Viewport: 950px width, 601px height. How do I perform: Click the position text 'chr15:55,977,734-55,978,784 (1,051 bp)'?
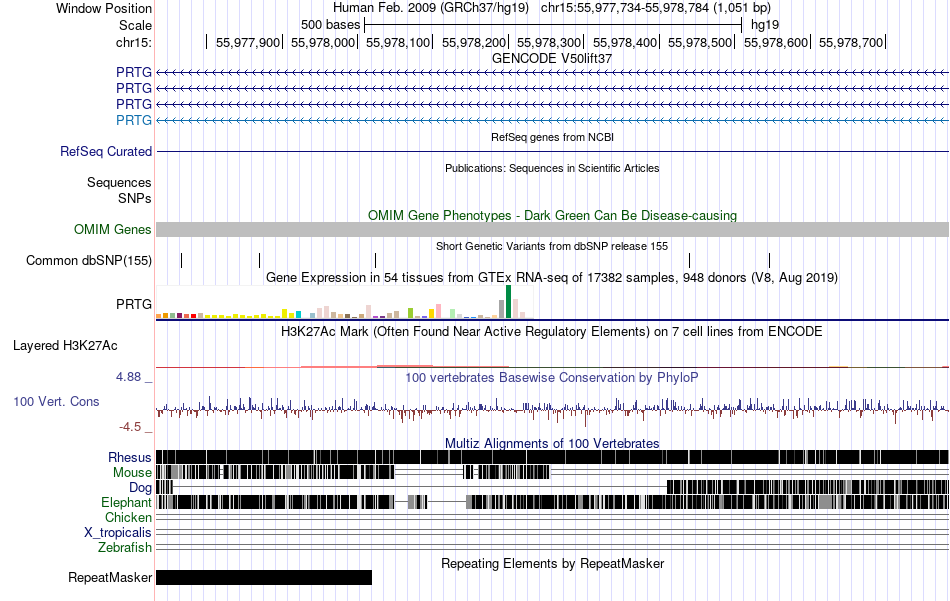(656, 8)
